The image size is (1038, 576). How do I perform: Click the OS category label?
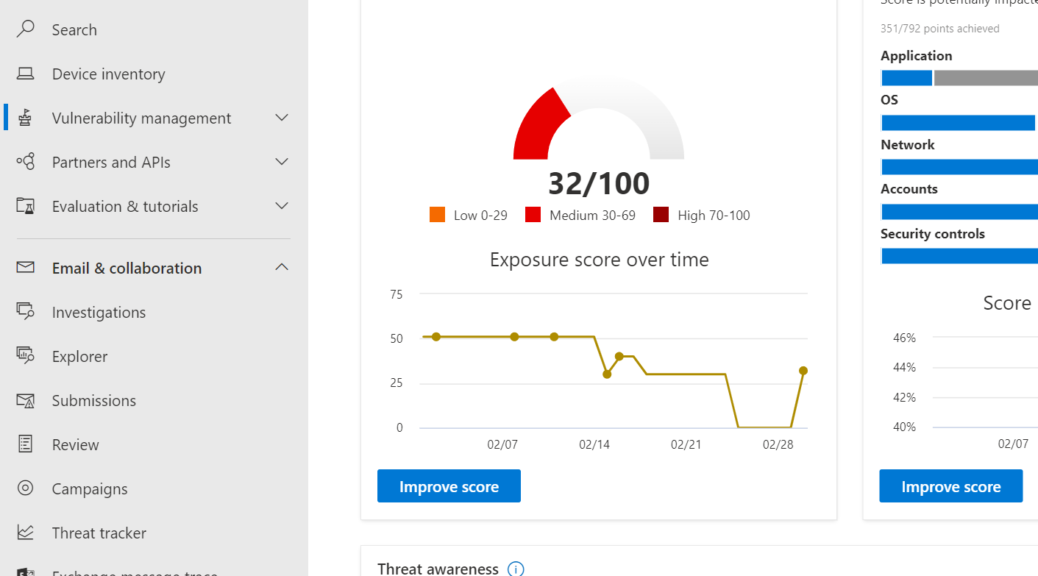pyautogui.click(x=889, y=100)
